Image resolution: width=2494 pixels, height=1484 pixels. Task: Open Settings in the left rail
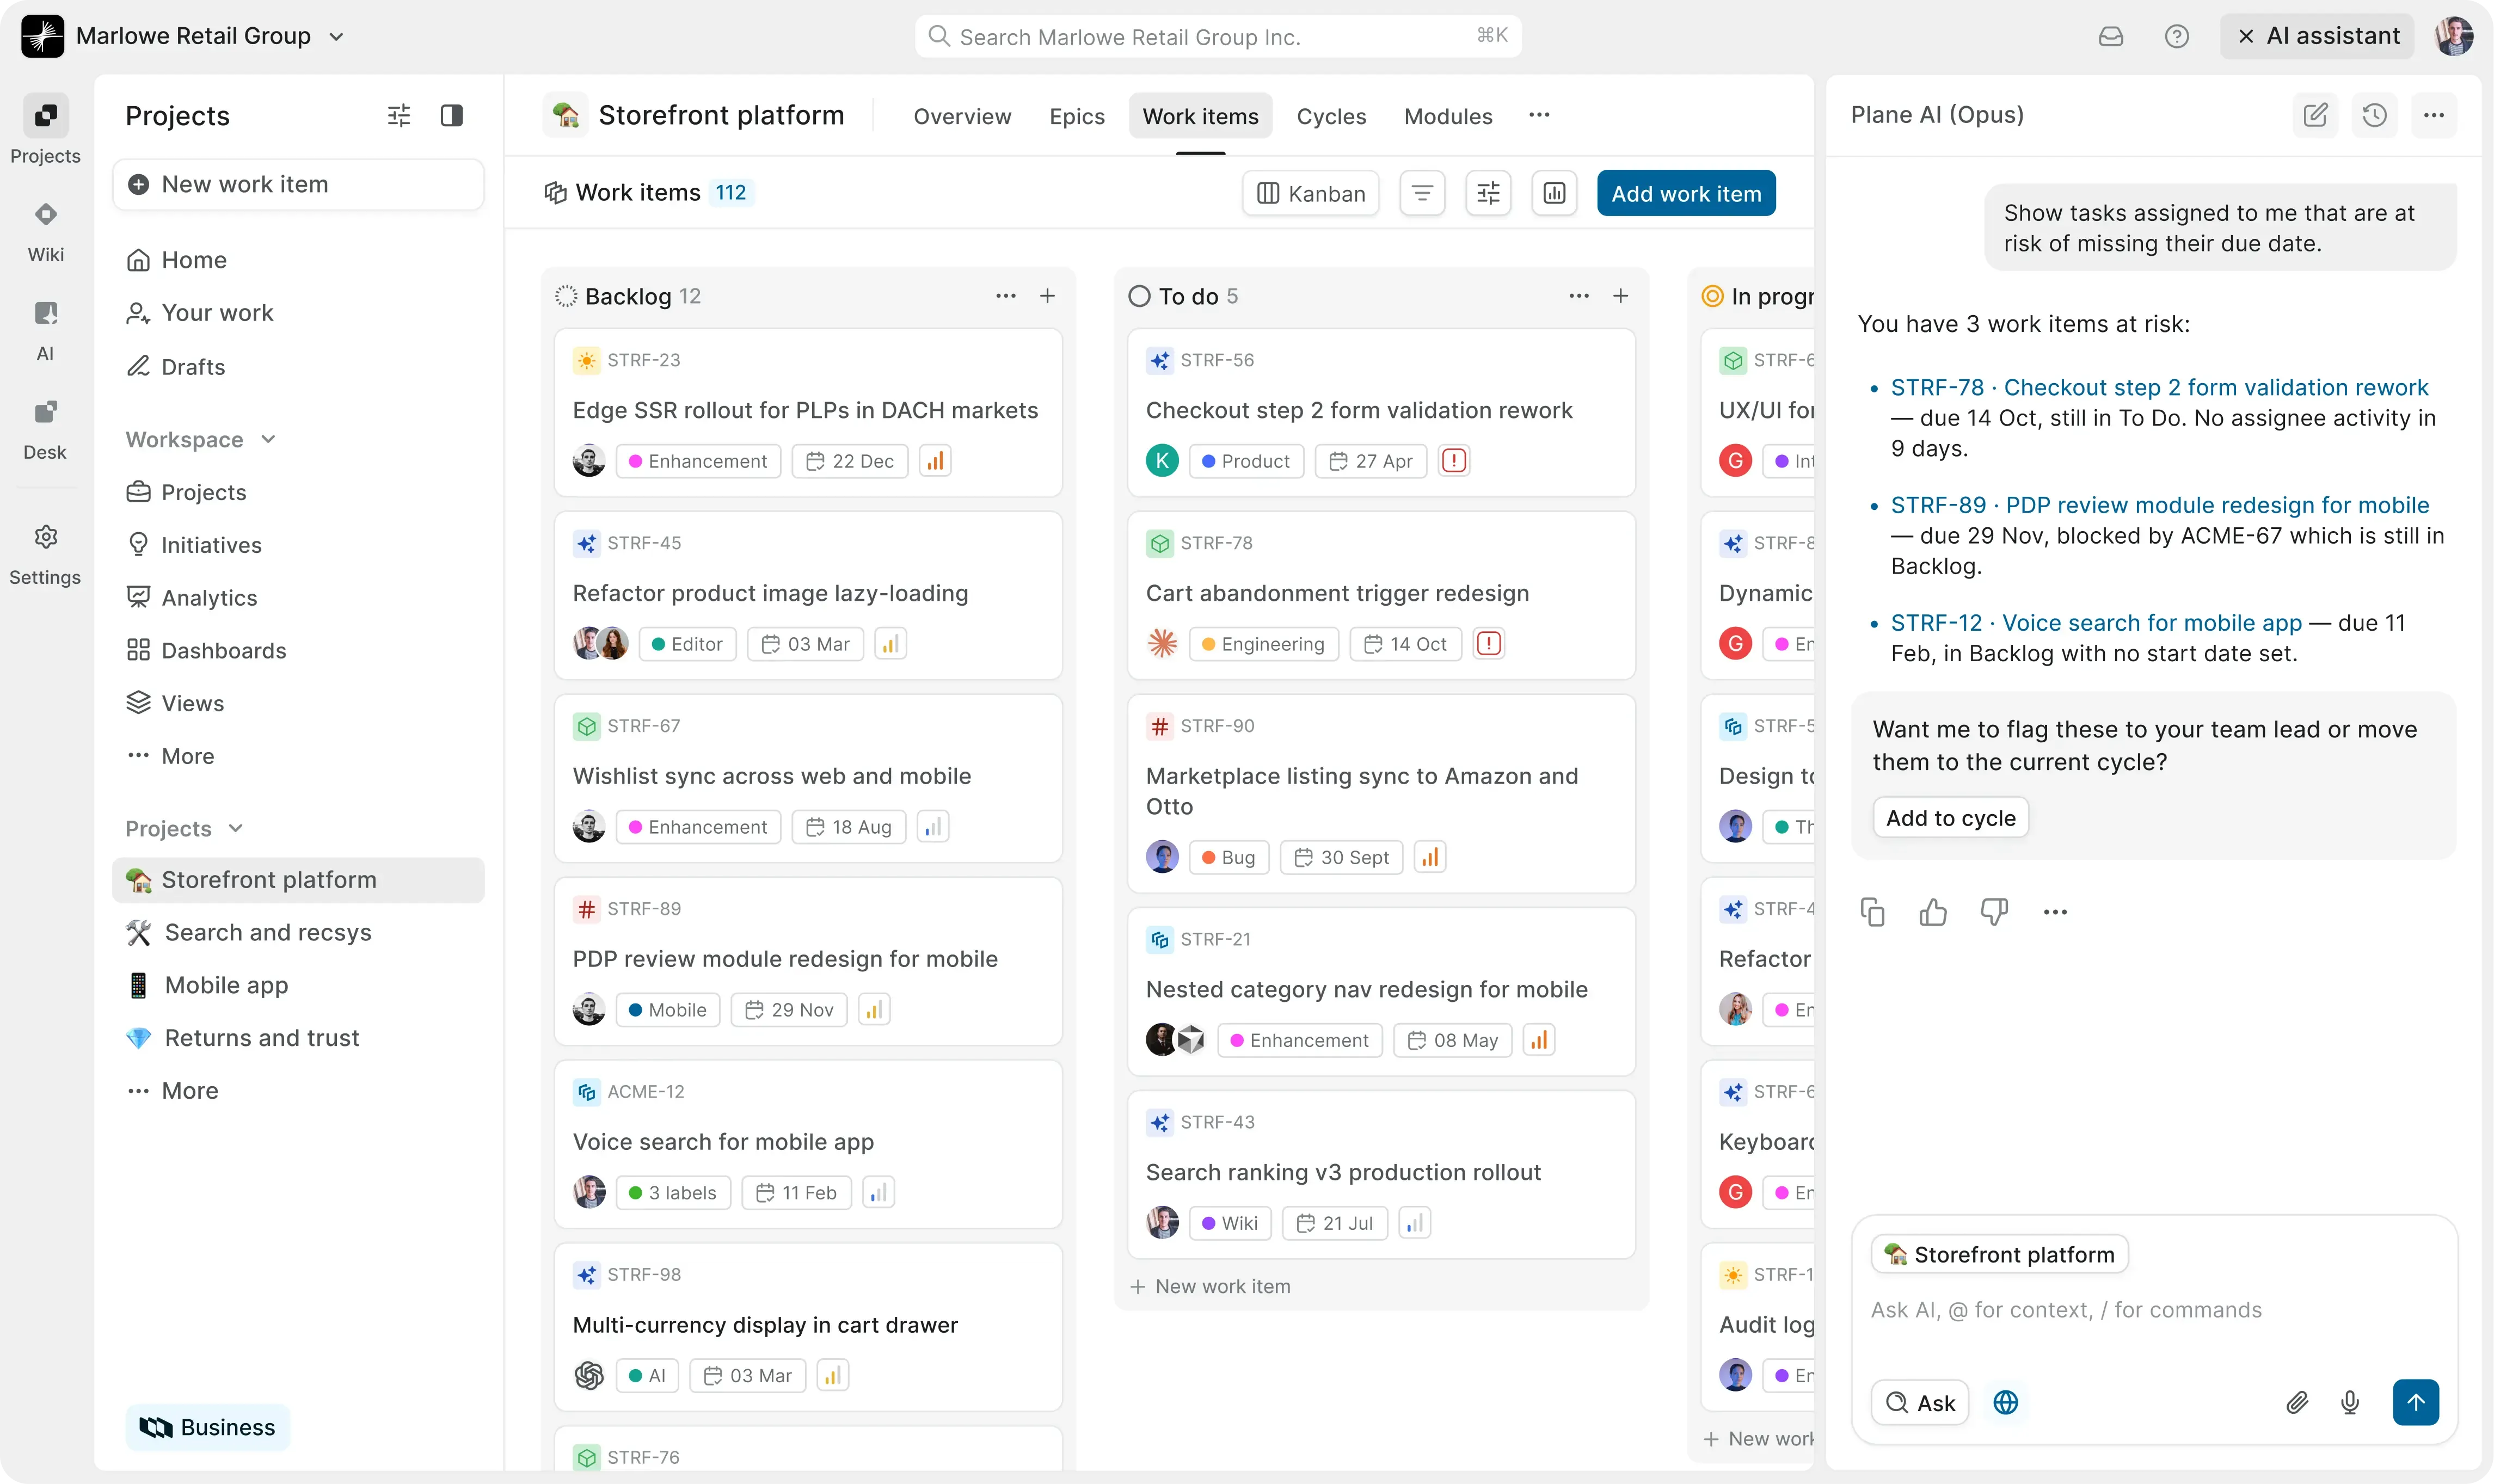(45, 555)
